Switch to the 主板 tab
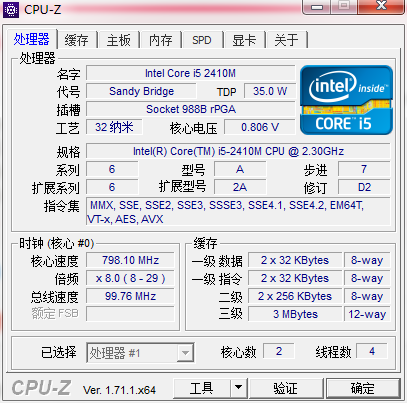Viewport: 407px width, 403px height. [119, 40]
